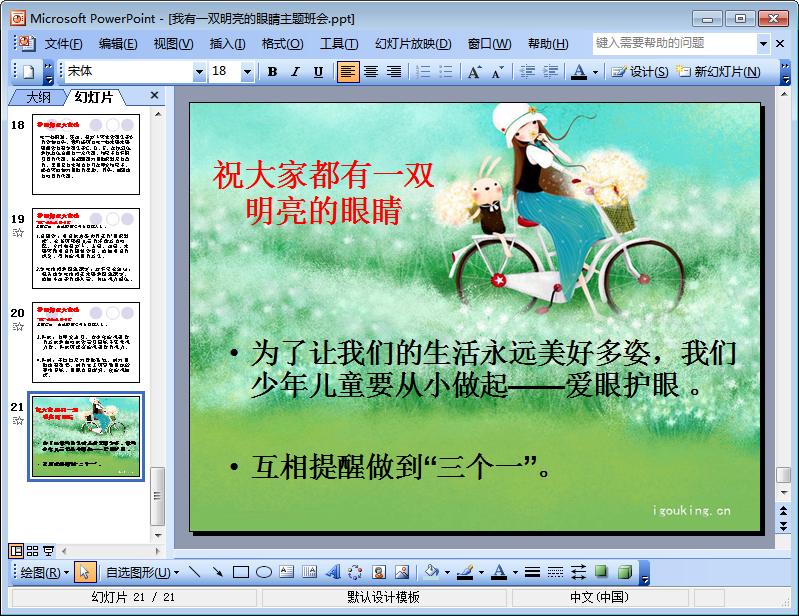Open the 设计(S) design pane

point(640,72)
